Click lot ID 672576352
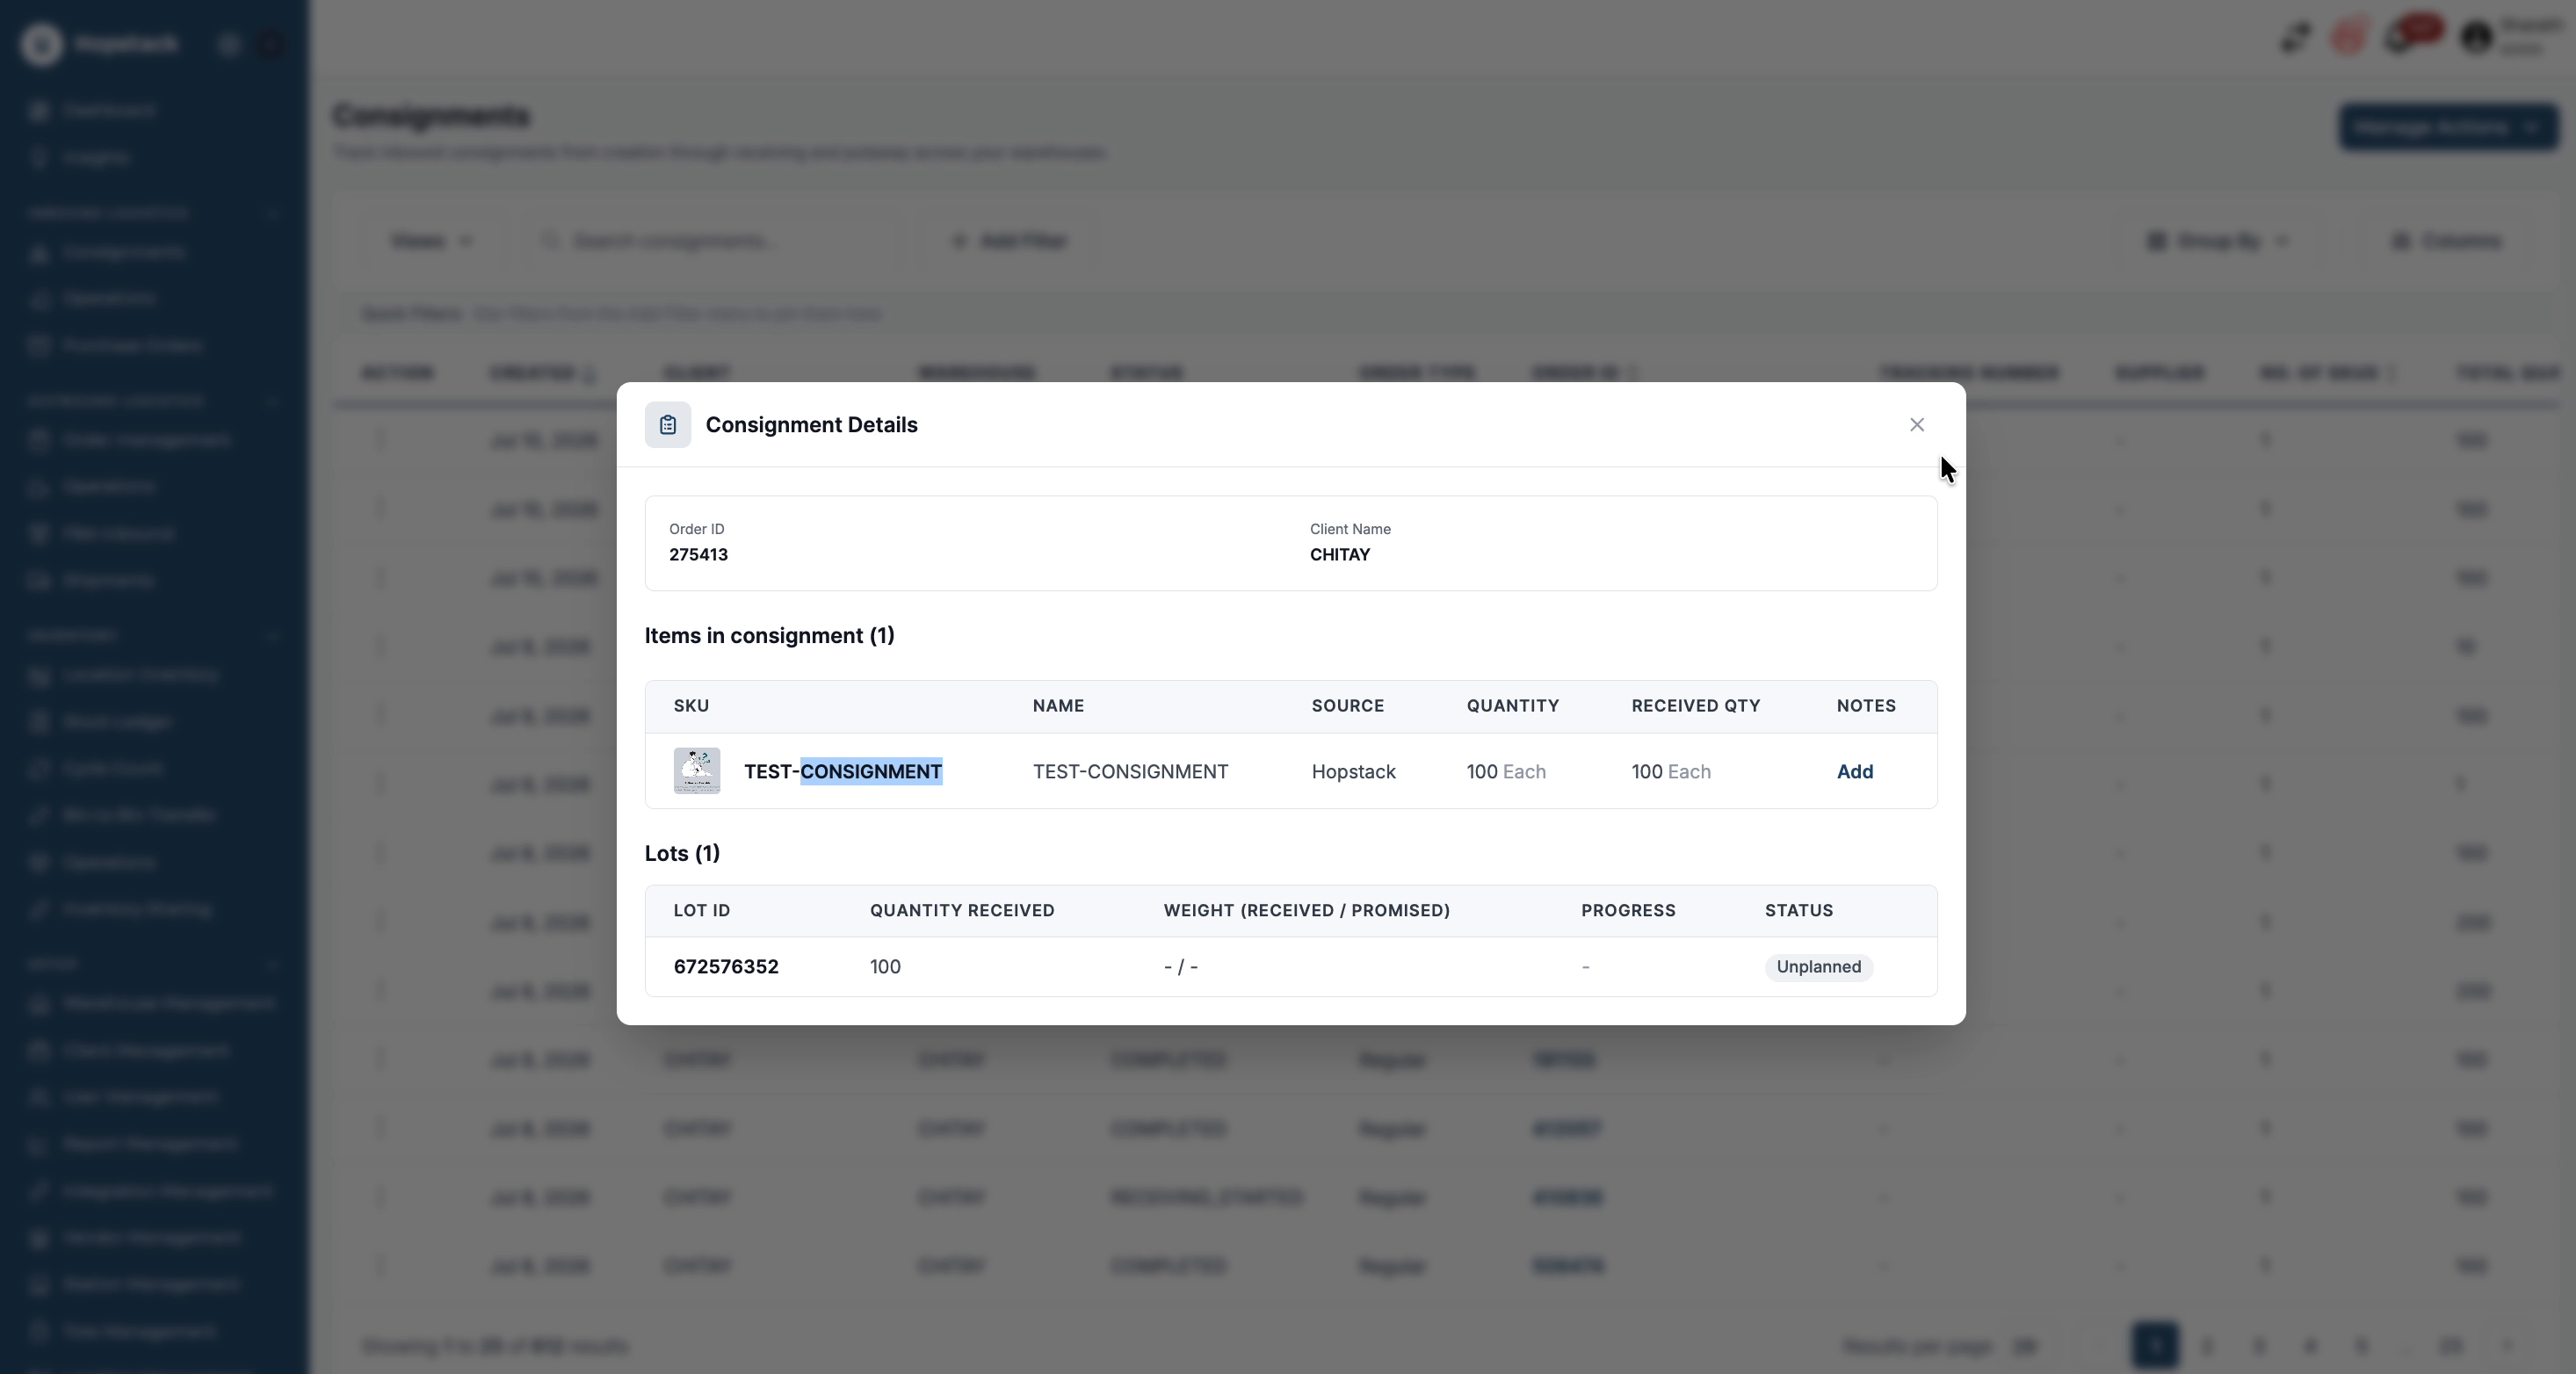Viewport: 2576px width, 1374px height. coord(726,966)
